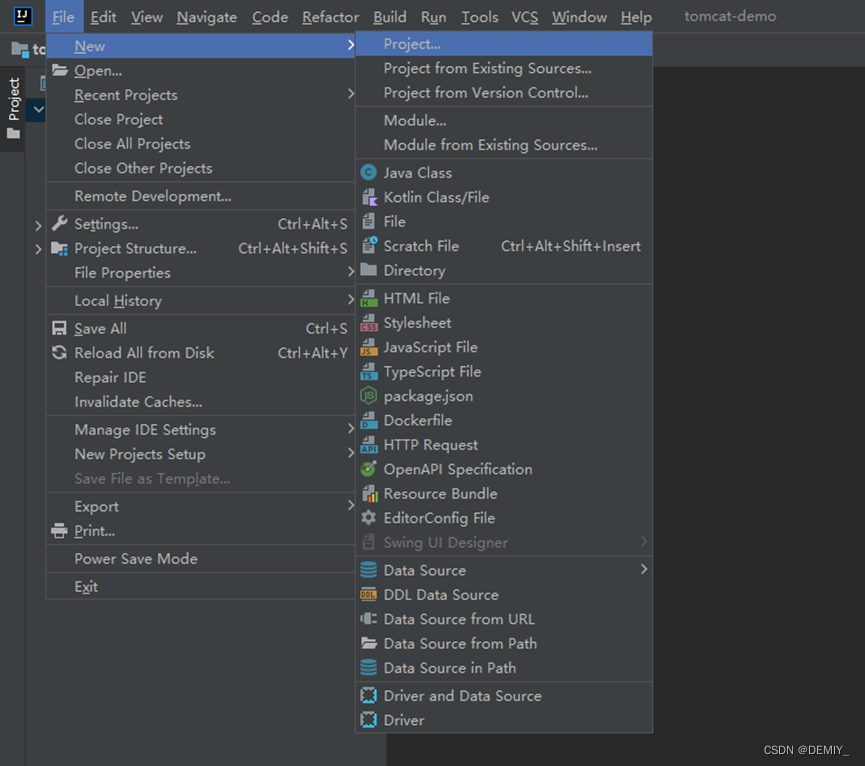Click the Open folder icon
Screen dimensions: 865x766
(x=60, y=70)
